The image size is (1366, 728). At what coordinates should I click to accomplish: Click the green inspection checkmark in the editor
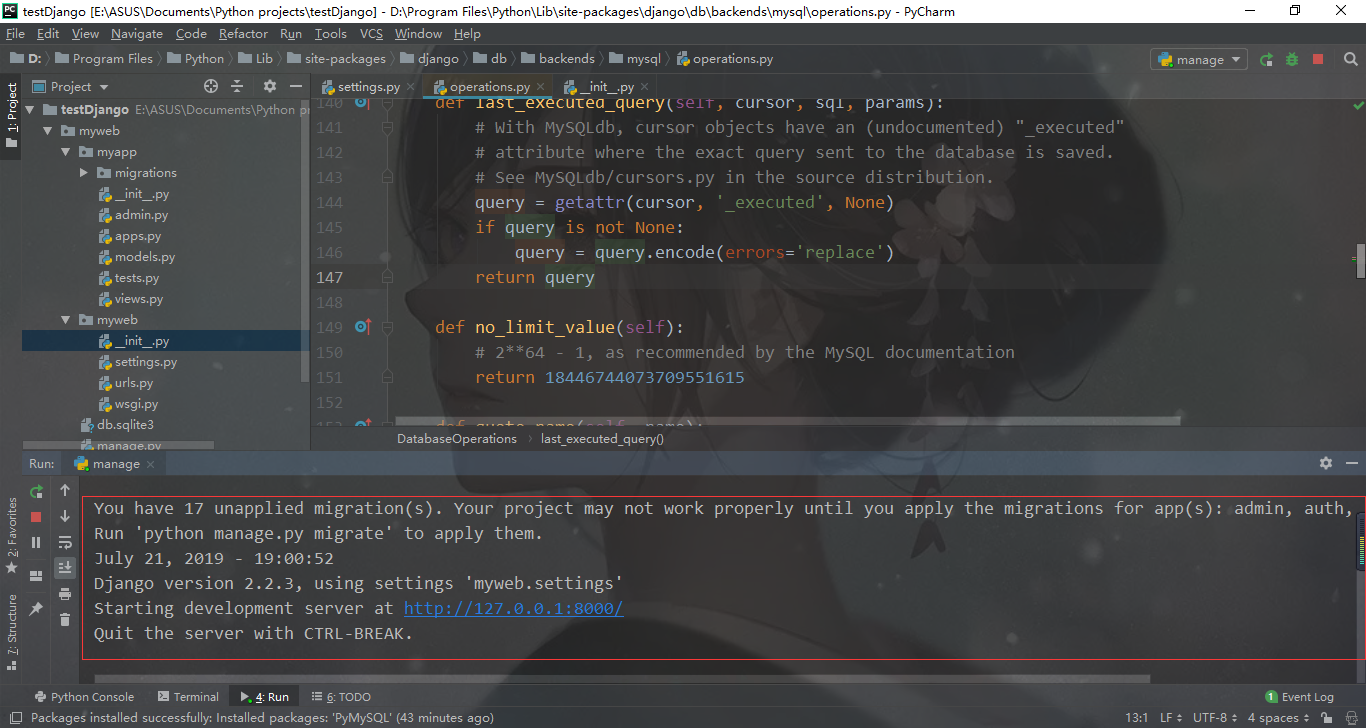coord(1359,104)
